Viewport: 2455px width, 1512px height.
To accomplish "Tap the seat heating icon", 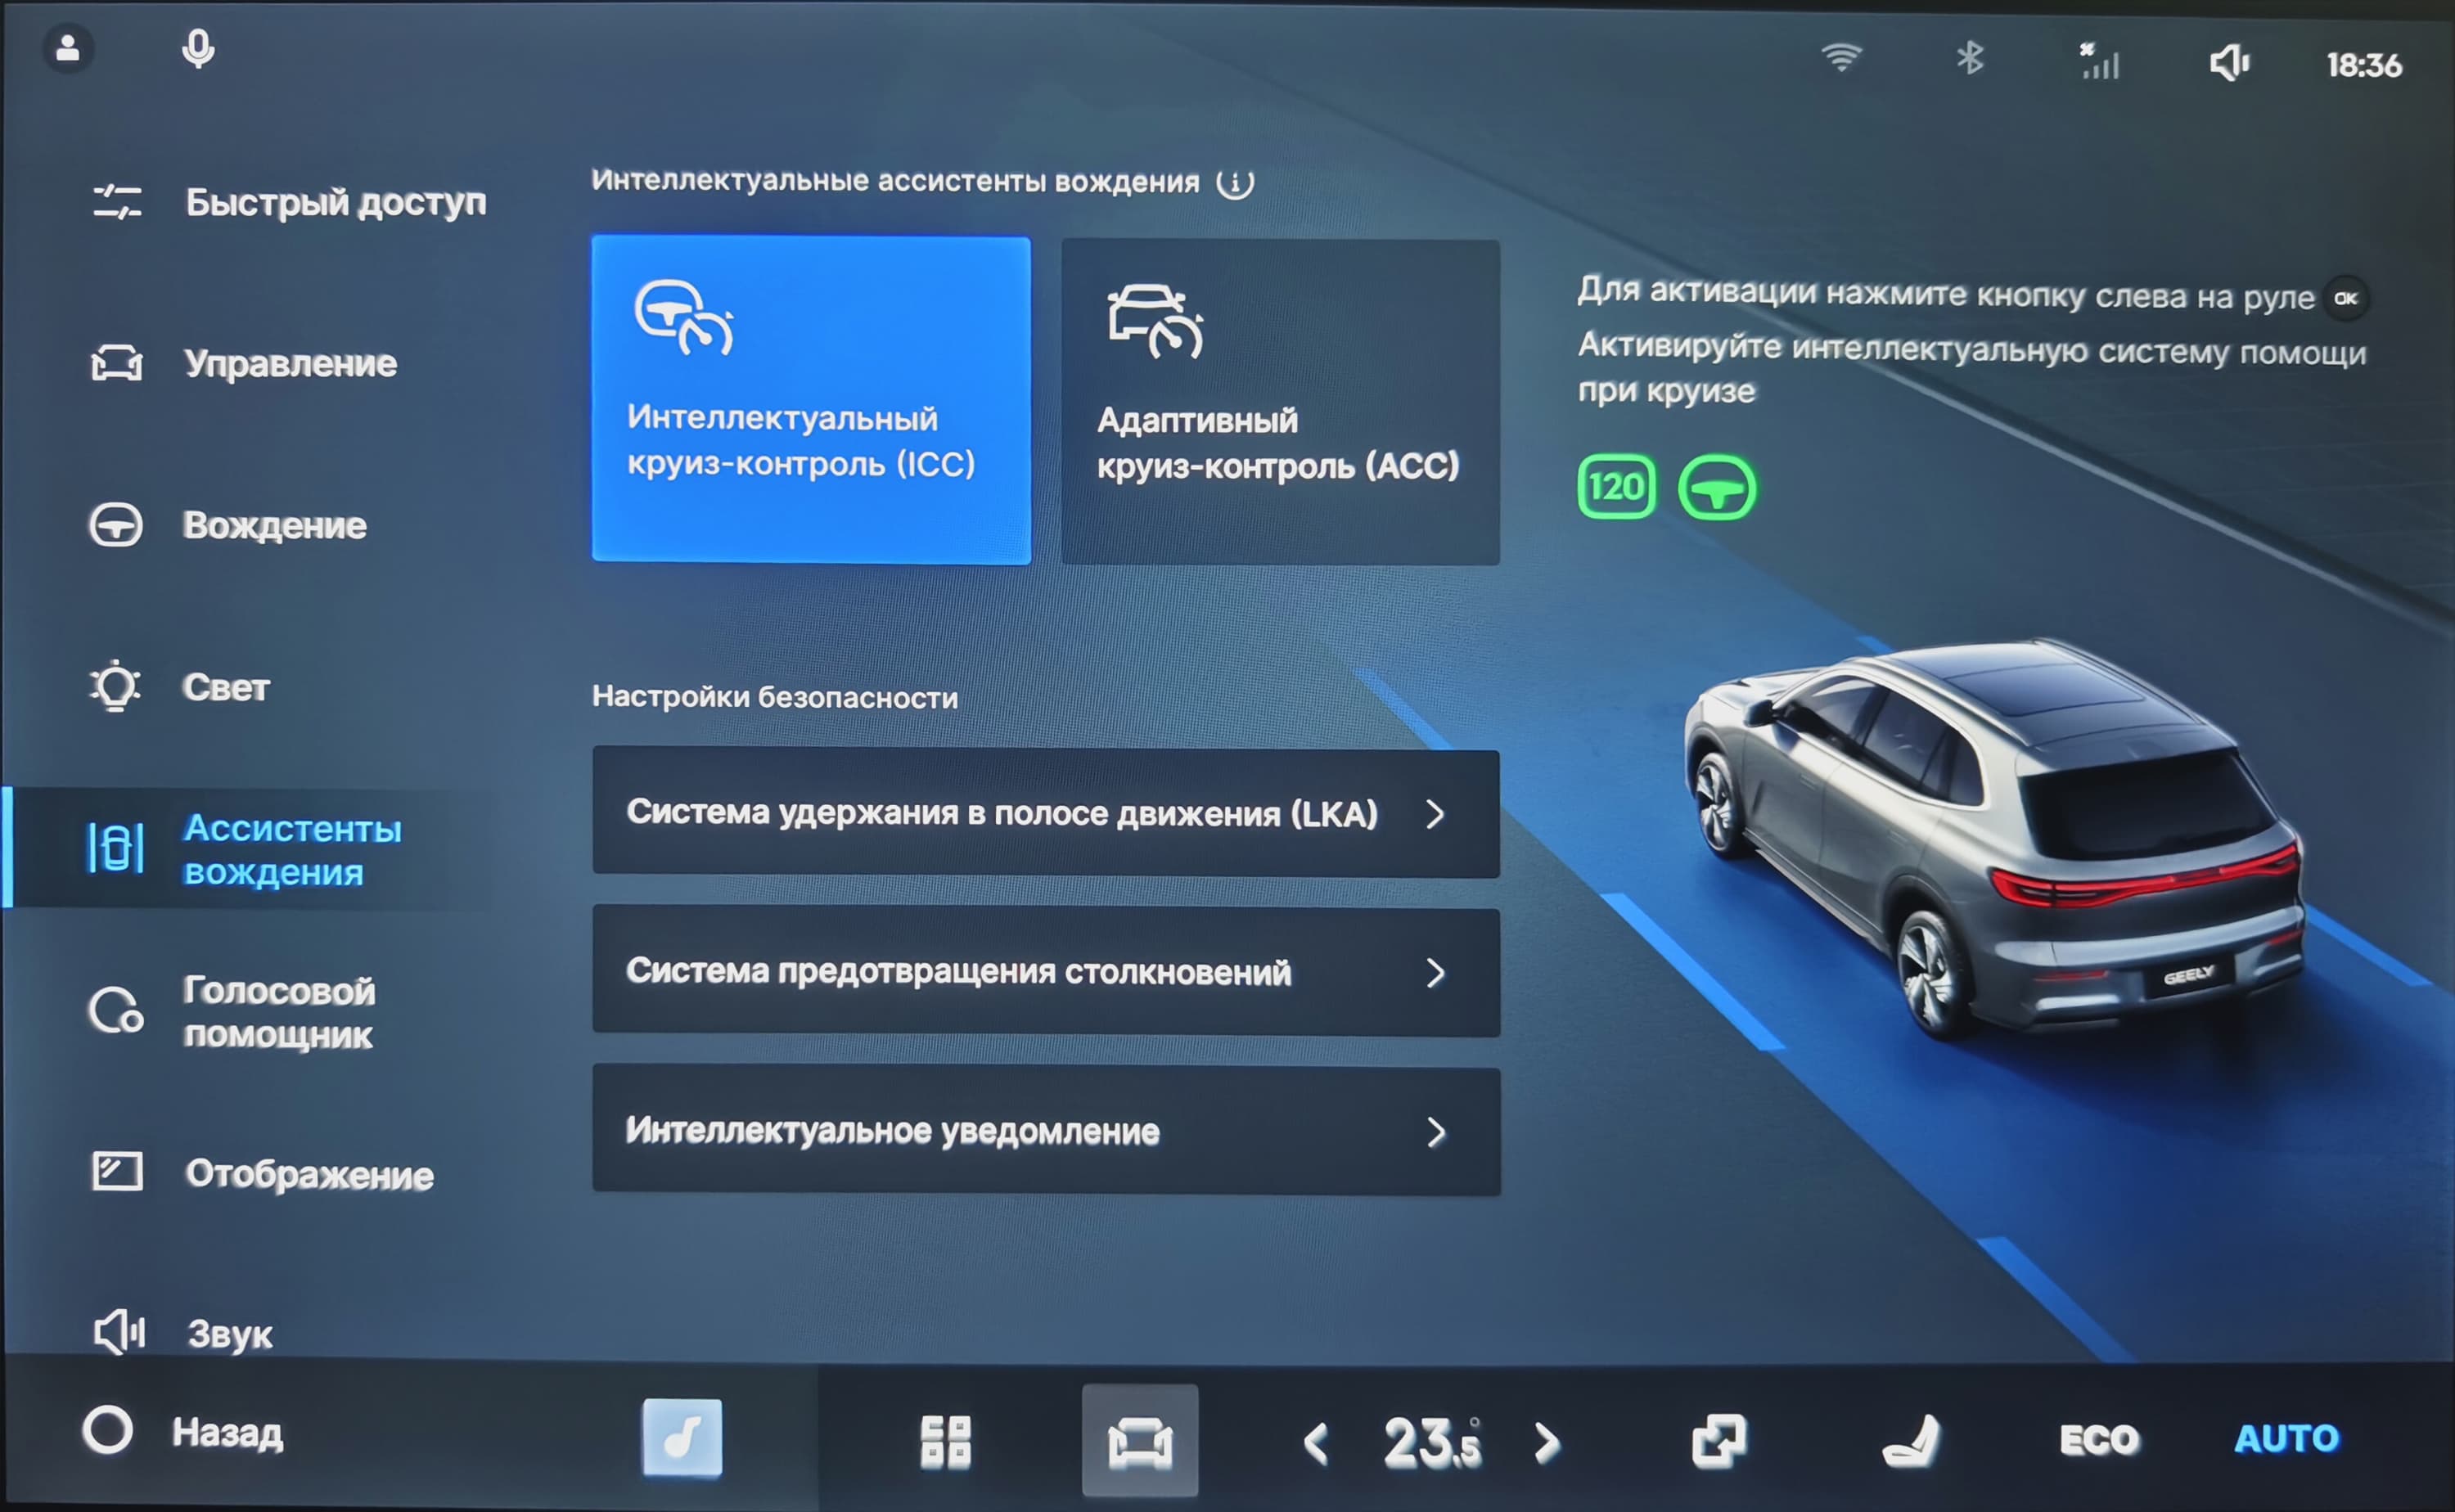I will 1911,1441.
